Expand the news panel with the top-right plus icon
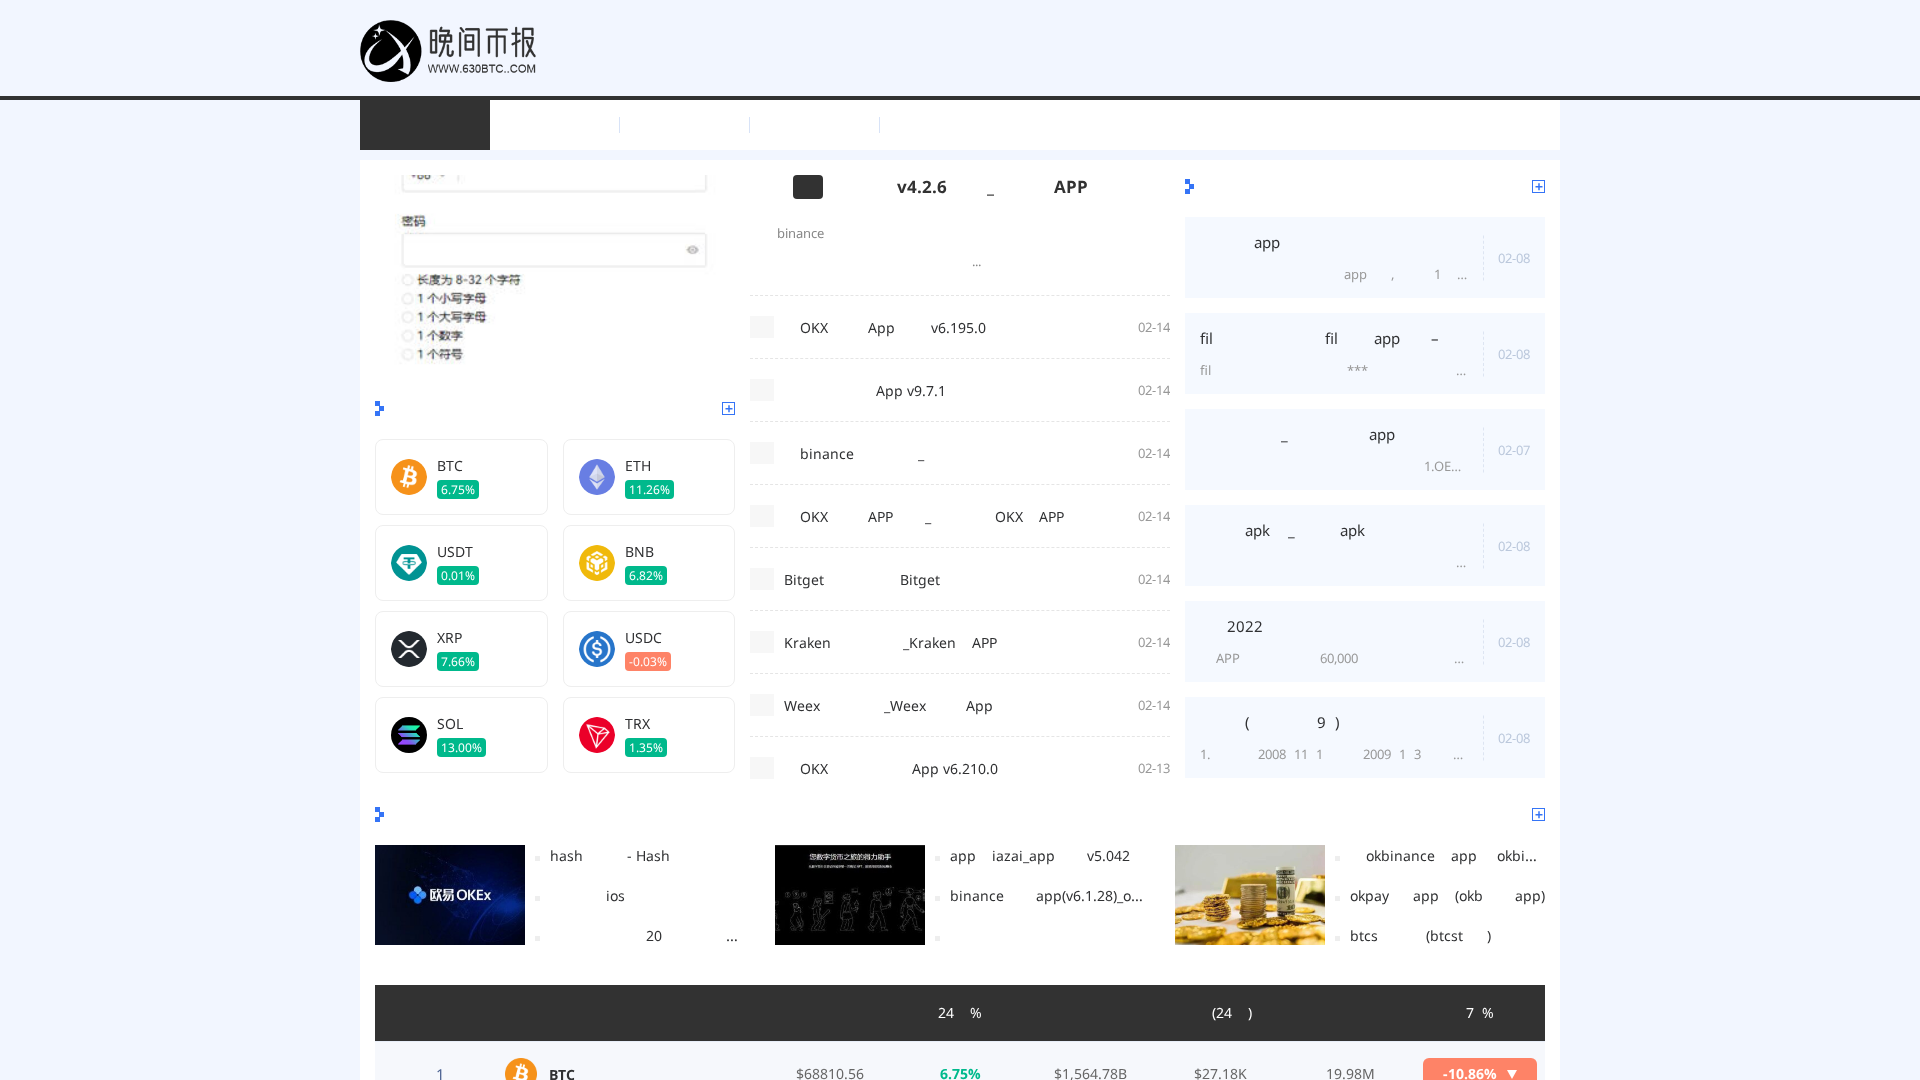Viewport: 1920px width, 1080px height. click(1538, 186)
